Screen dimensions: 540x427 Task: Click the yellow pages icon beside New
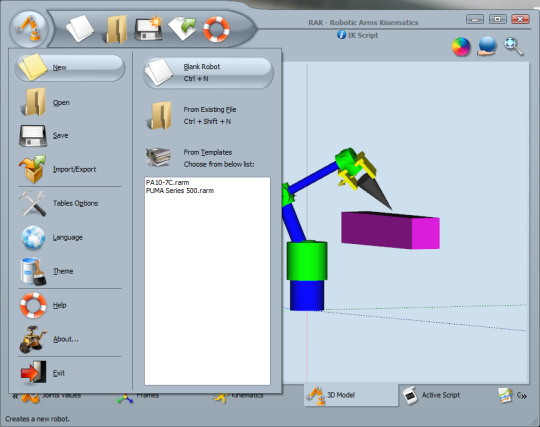(x=33, y=67)
